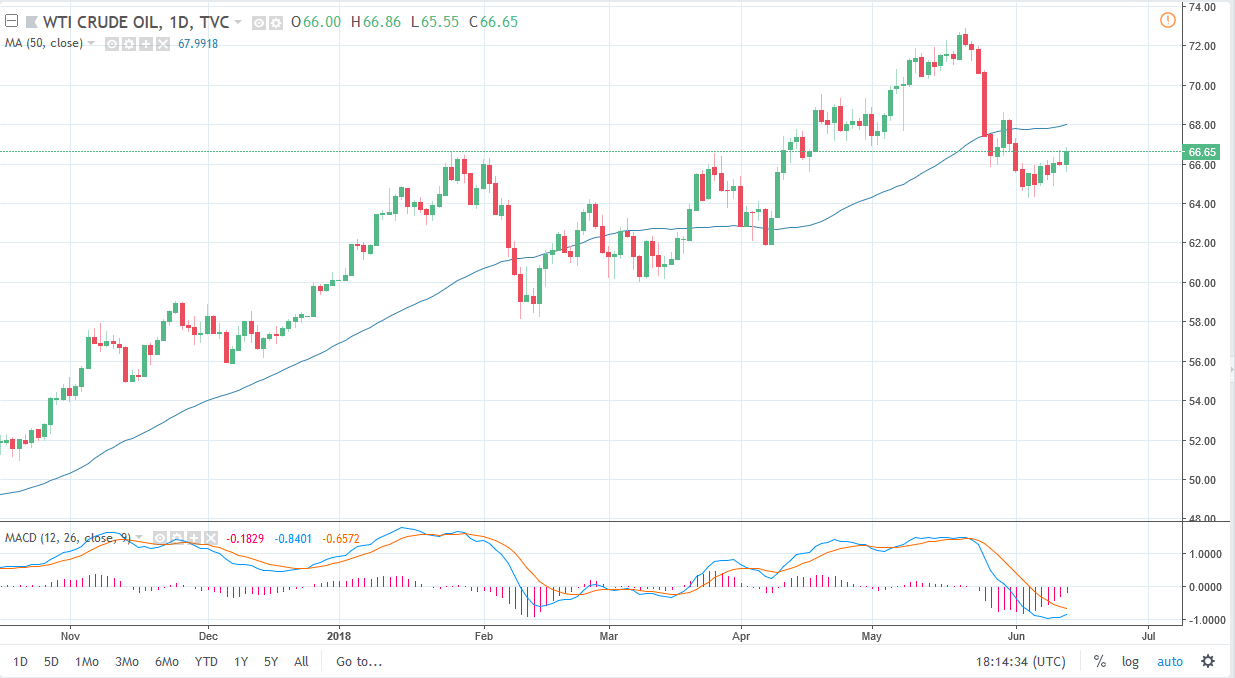Open the WTI CRUDE OIL chart settings gear
This screenshot has width=1235, height=678.
276,22
